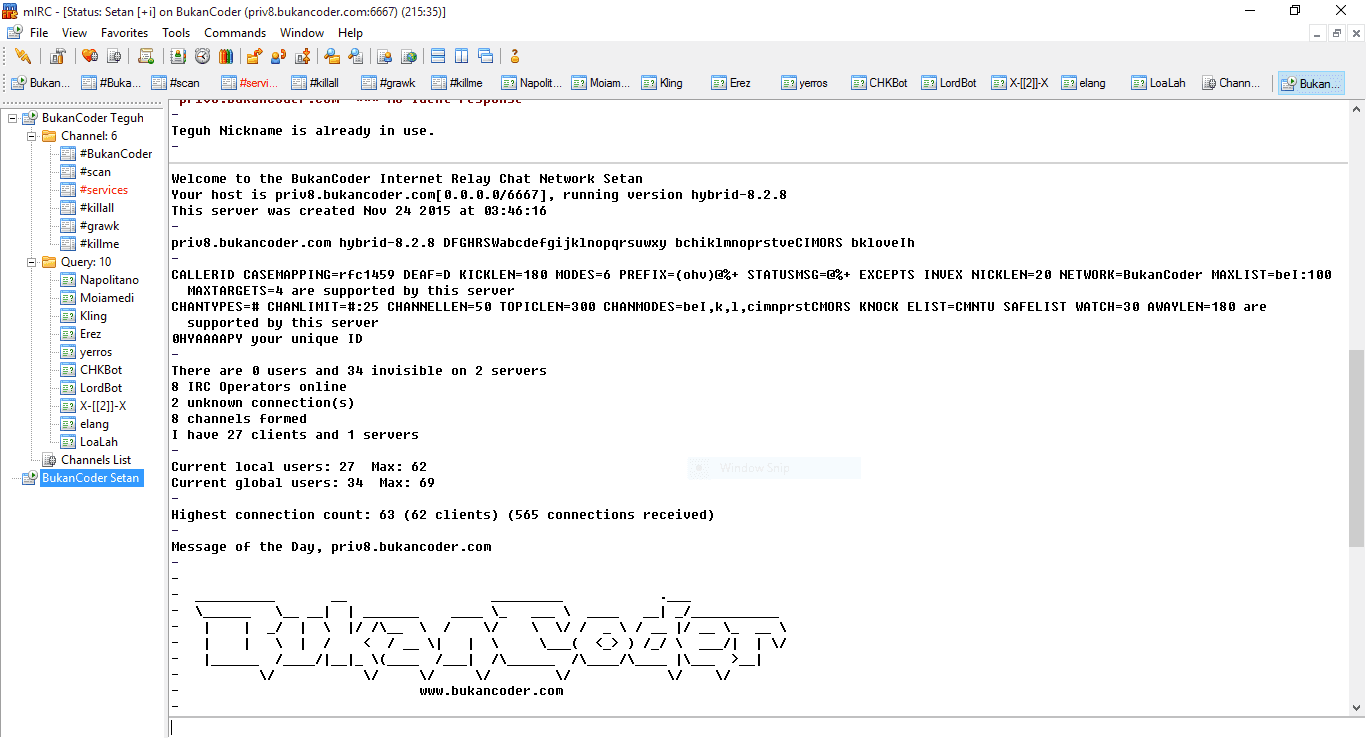
Task: Collapse the Channel: 6 folder in the tree
Action: coord(31,136)
